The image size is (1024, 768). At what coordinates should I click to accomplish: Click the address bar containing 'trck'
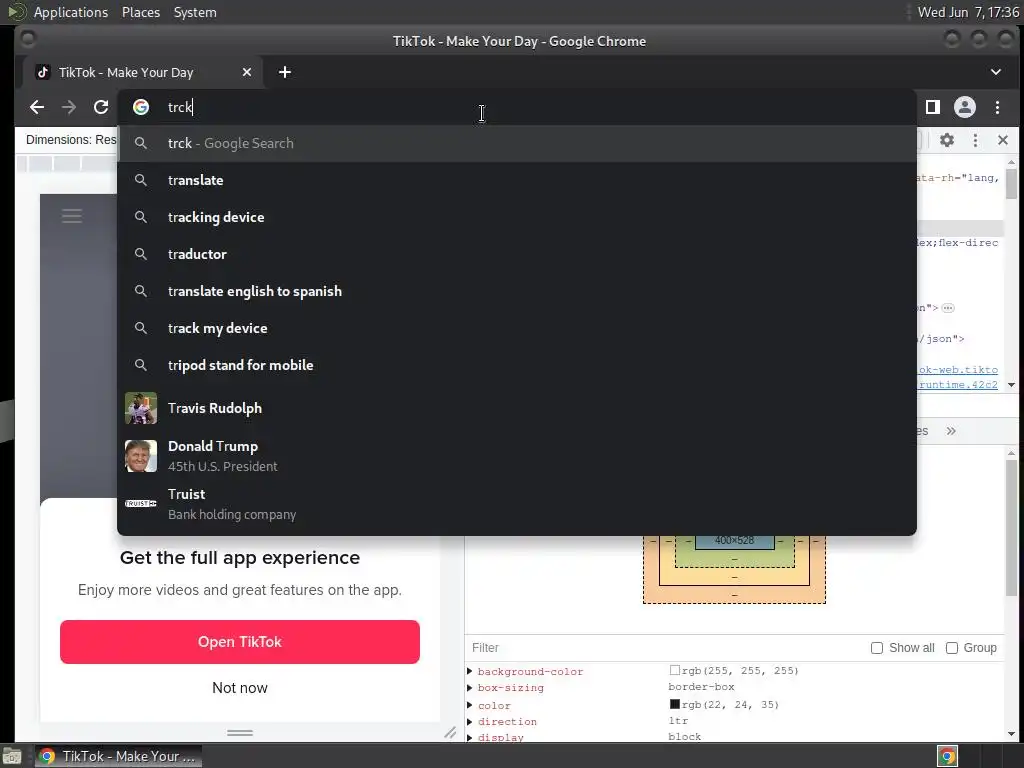(x=517, y=107)
